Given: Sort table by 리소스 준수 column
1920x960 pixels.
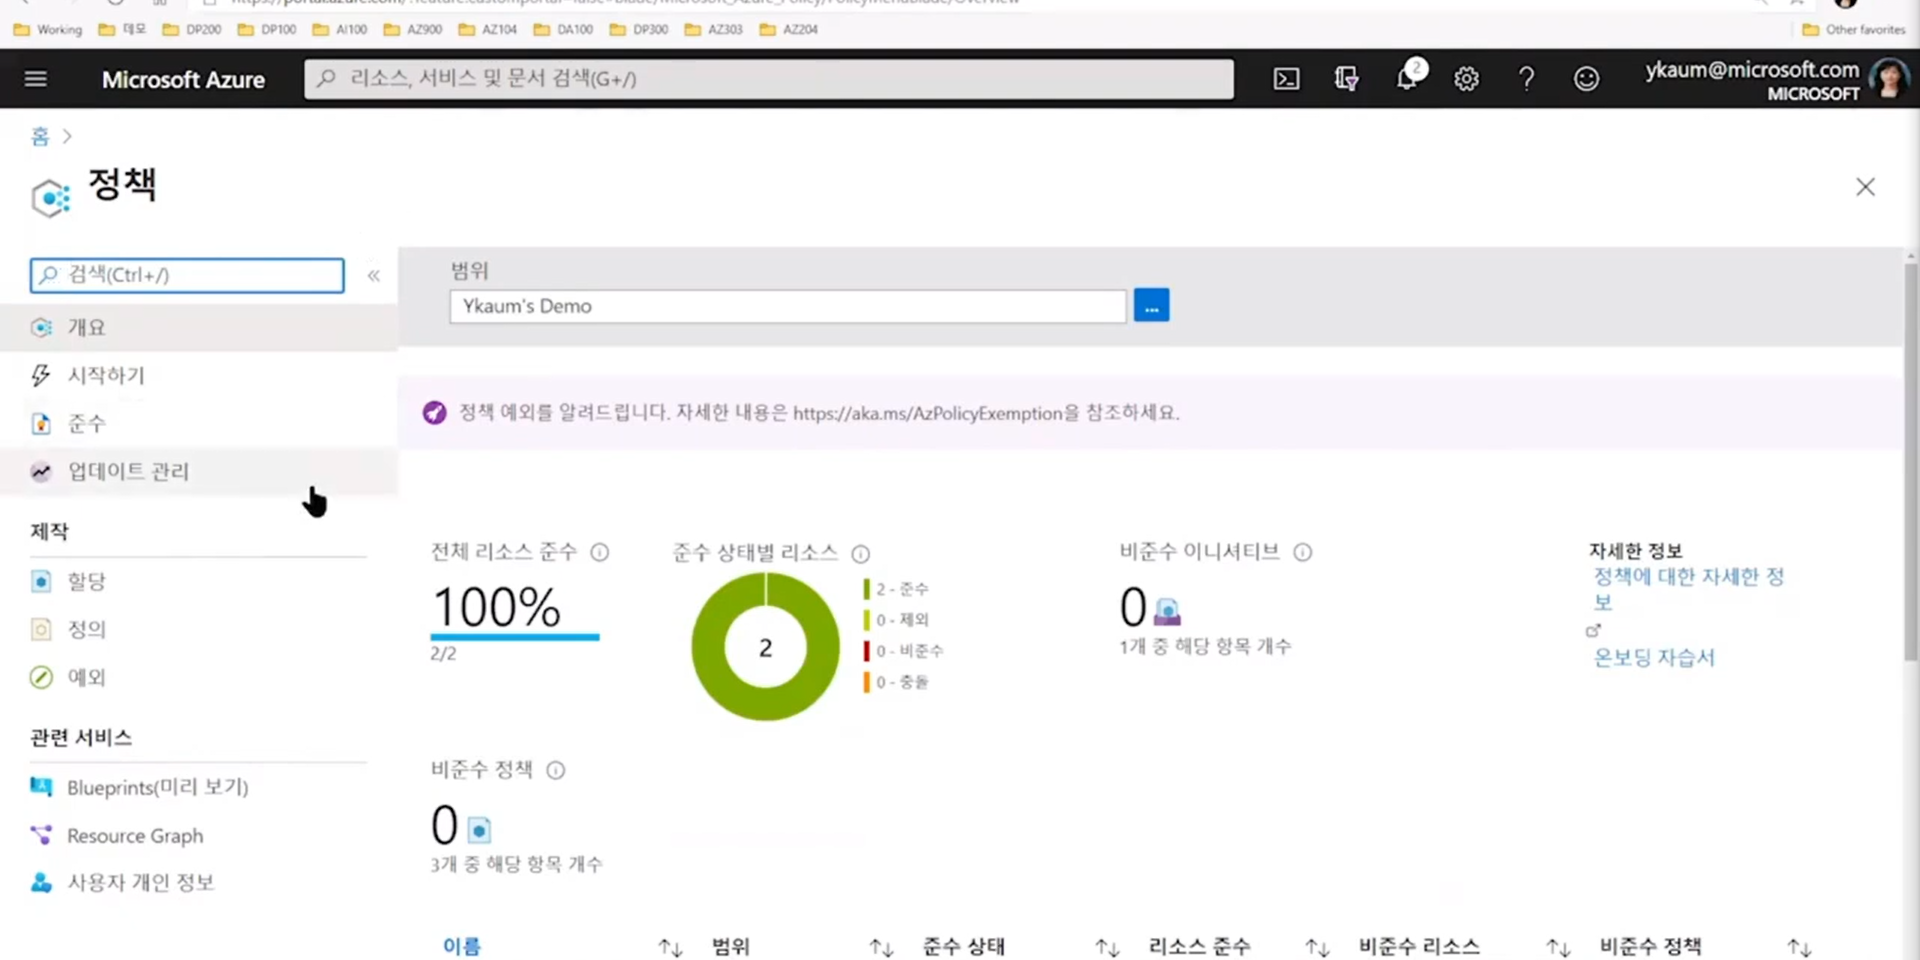Looking at the screenshot, I should click(1199, 946).
